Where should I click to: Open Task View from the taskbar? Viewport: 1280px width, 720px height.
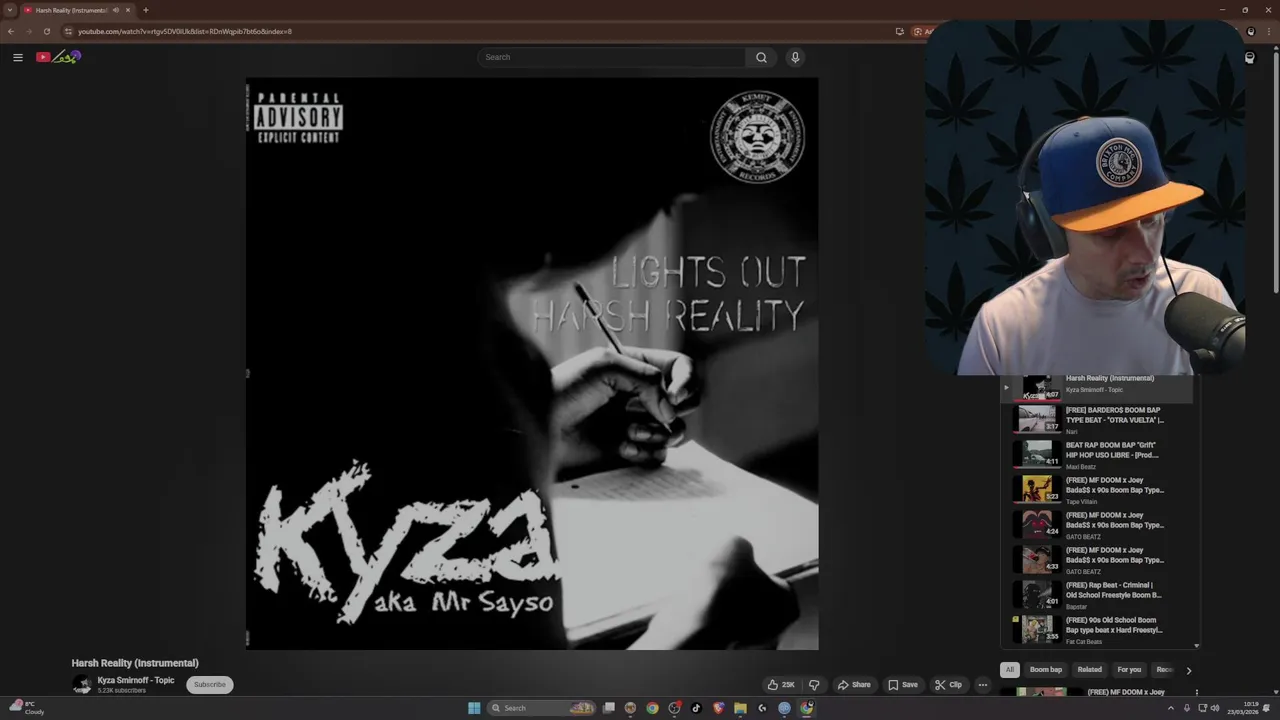pyautogui.click(x=609, y=708)
